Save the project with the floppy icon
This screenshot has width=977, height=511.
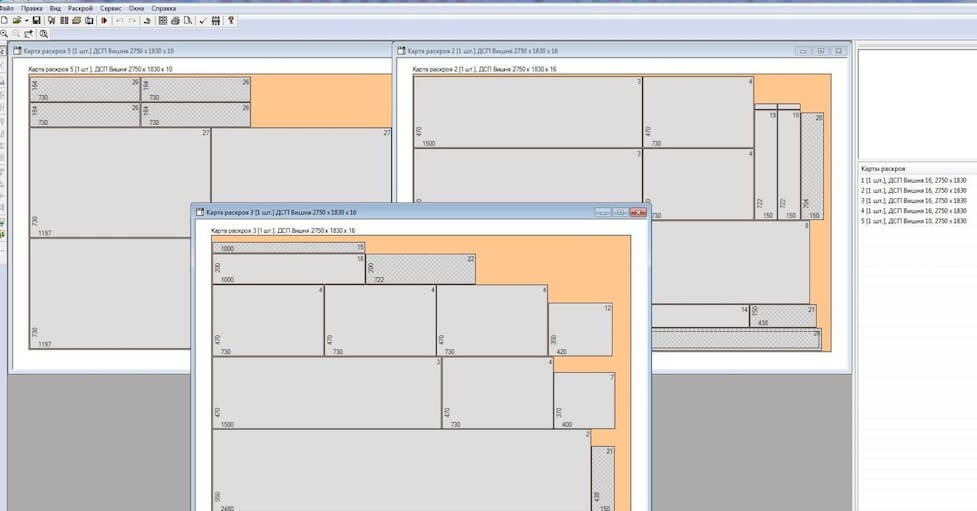[37, 20]
